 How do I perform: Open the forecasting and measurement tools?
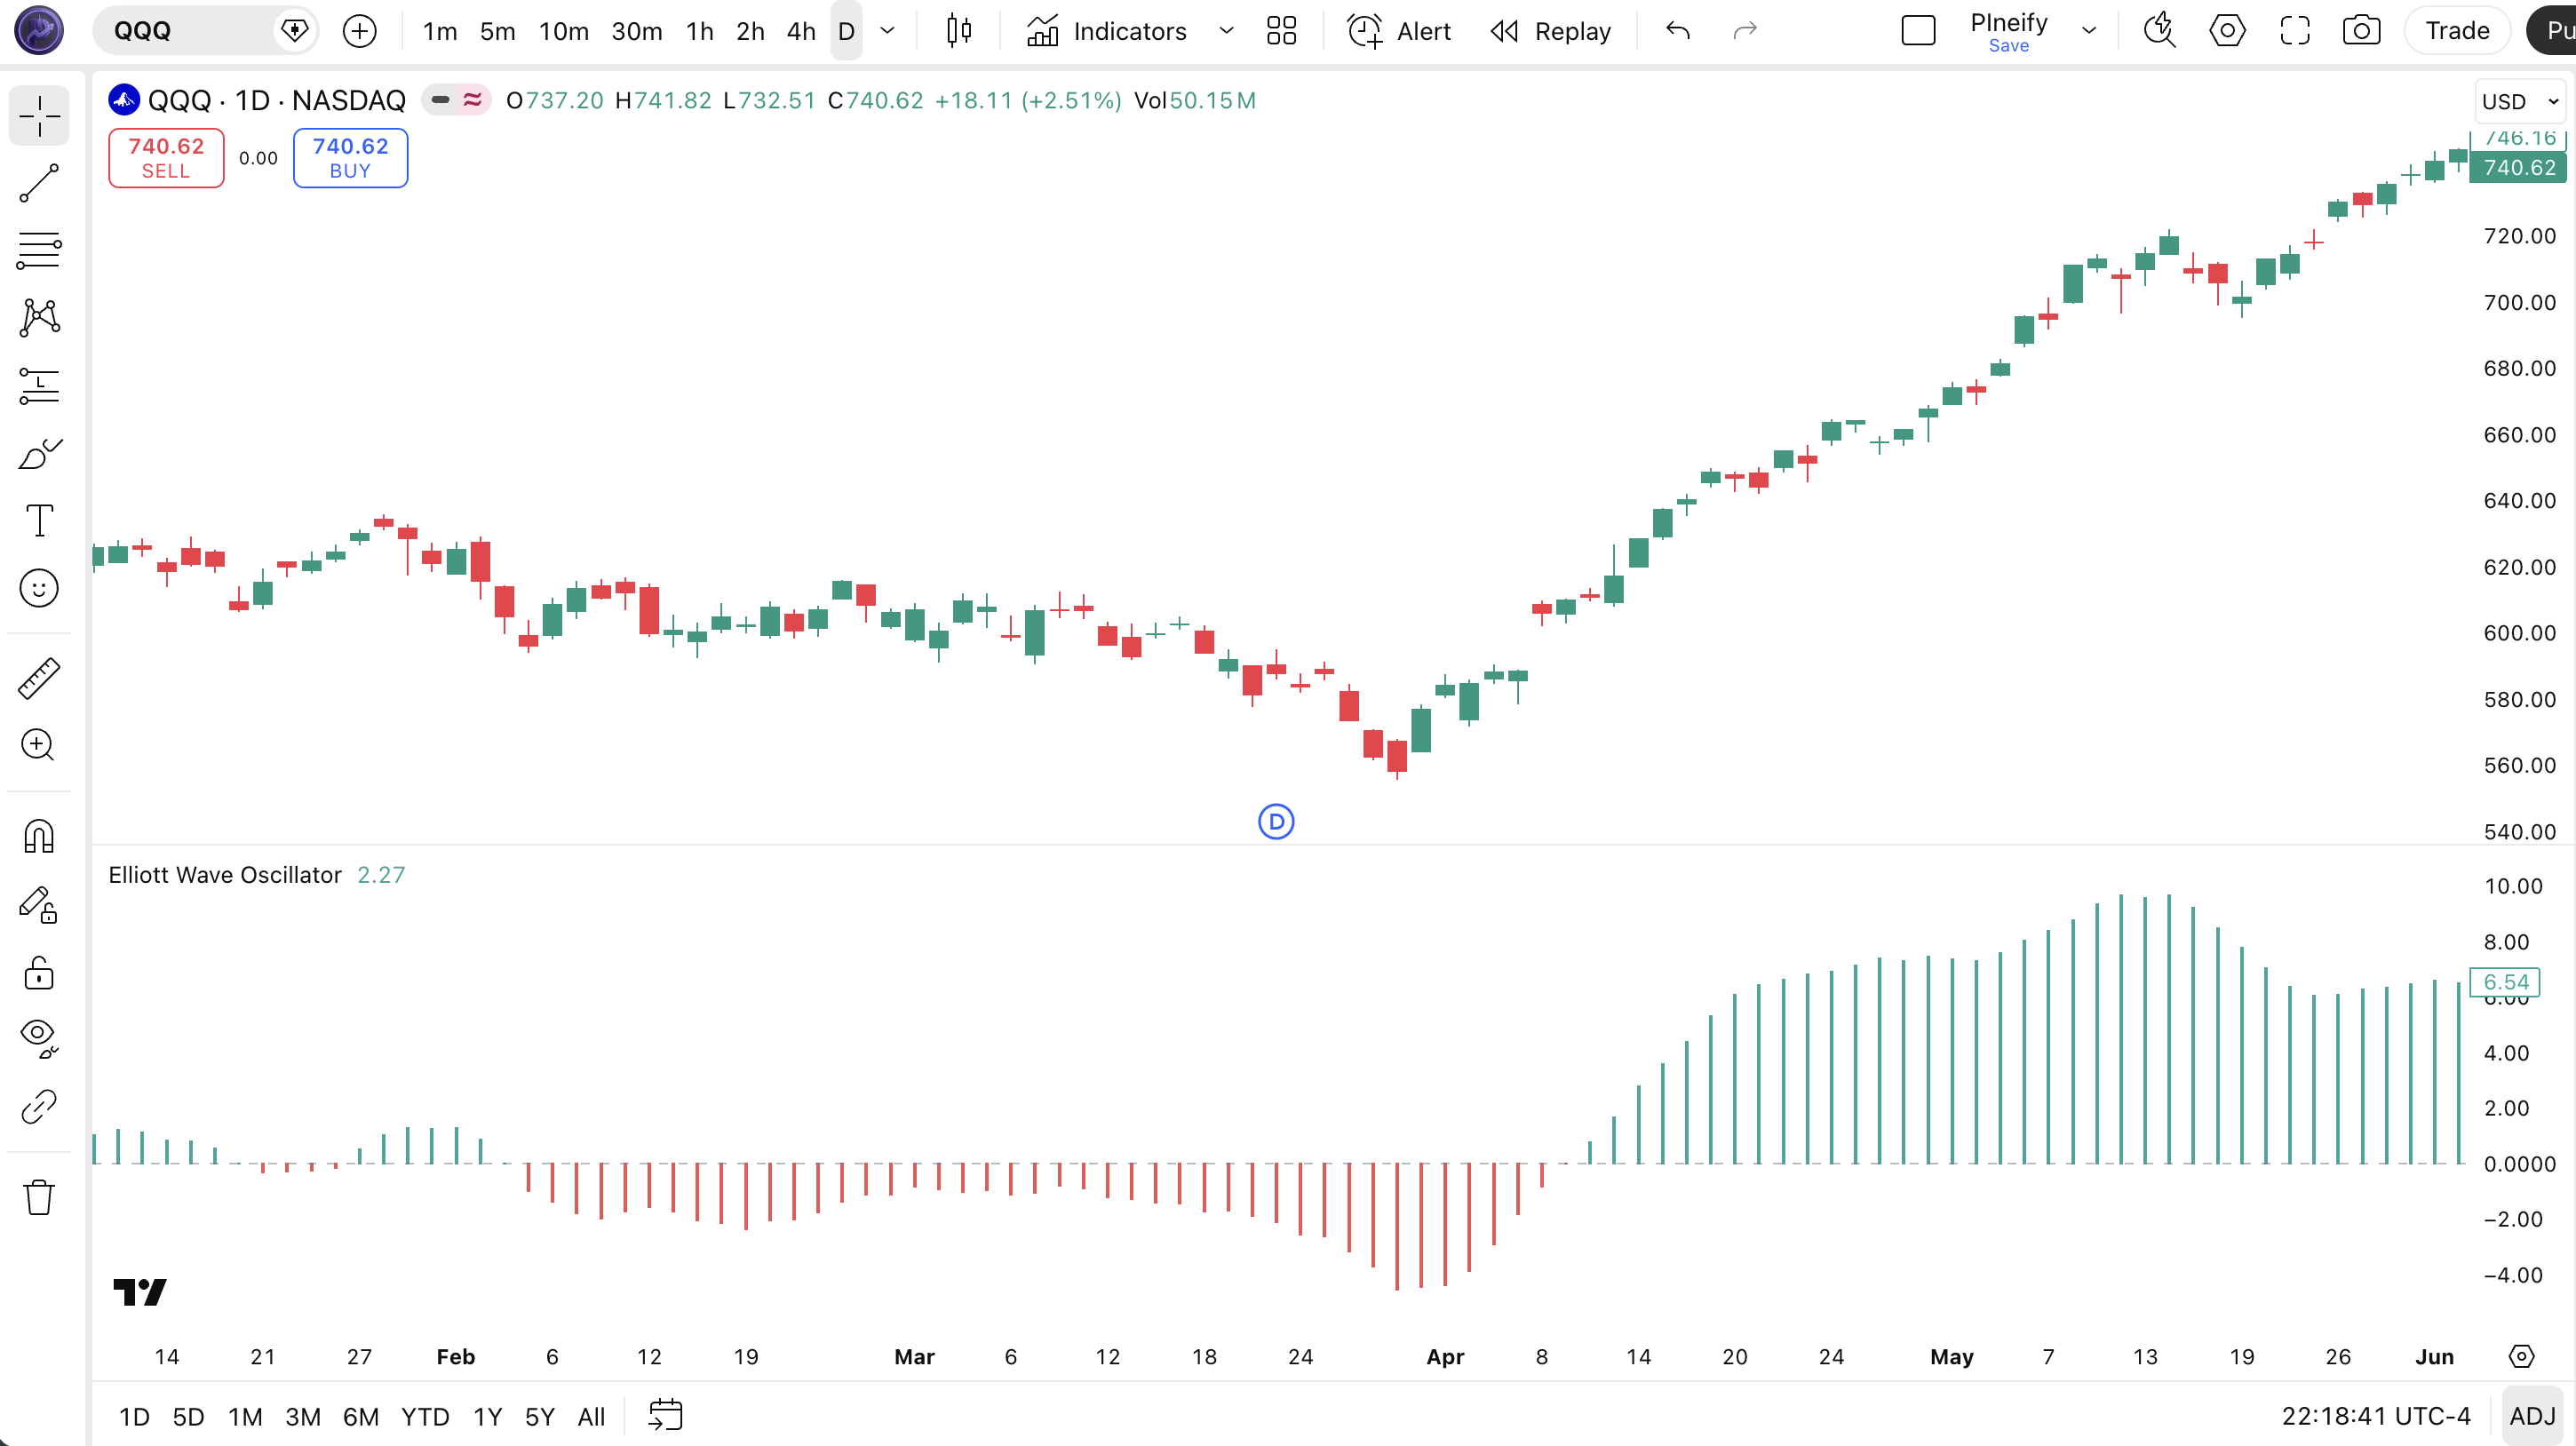[x=39, y=386]
